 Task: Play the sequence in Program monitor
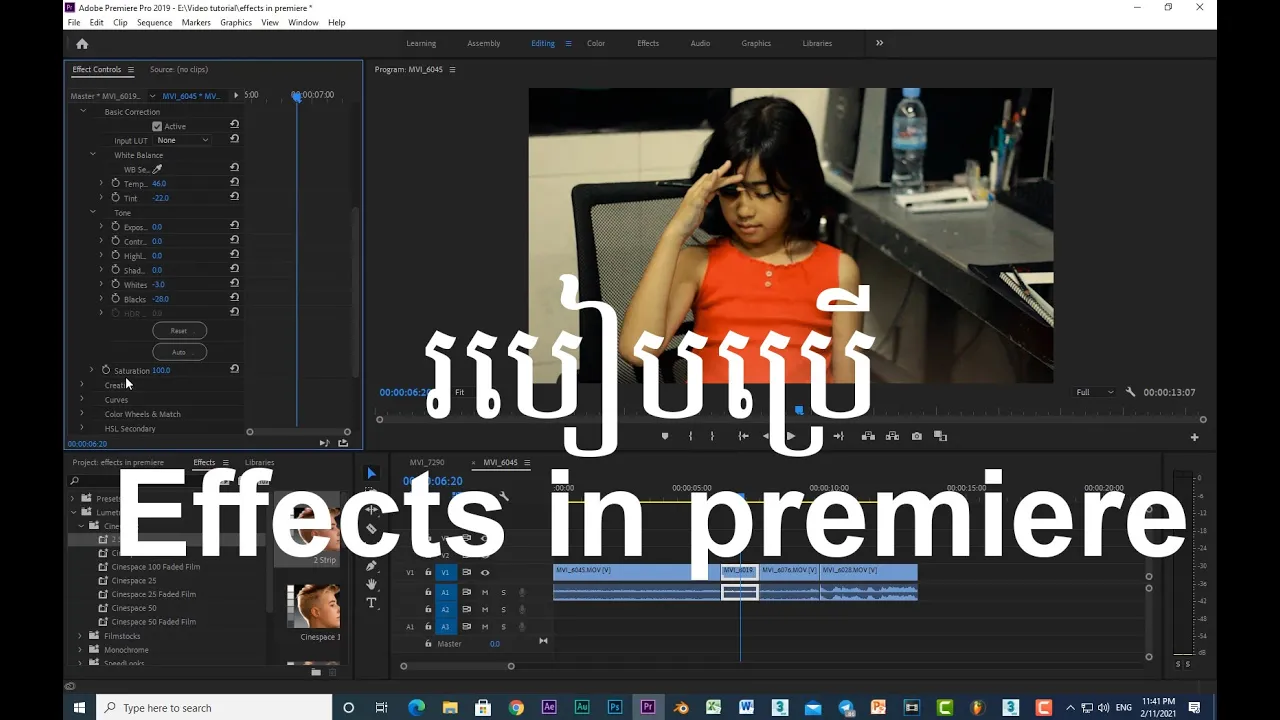coord(791,436)
